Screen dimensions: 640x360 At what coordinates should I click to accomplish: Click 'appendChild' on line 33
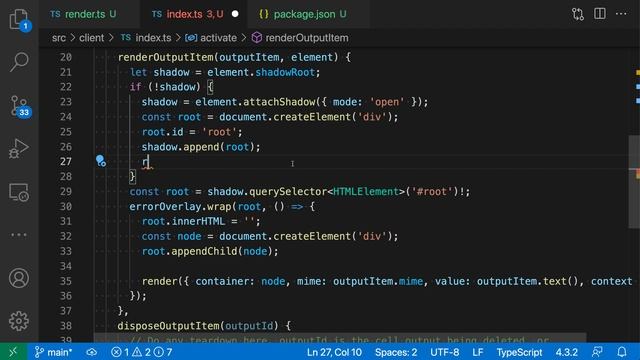[204, 251]
